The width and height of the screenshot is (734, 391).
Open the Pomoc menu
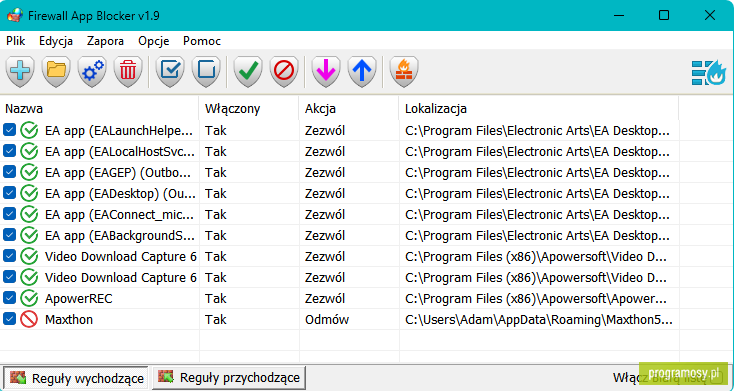point(202,41)
